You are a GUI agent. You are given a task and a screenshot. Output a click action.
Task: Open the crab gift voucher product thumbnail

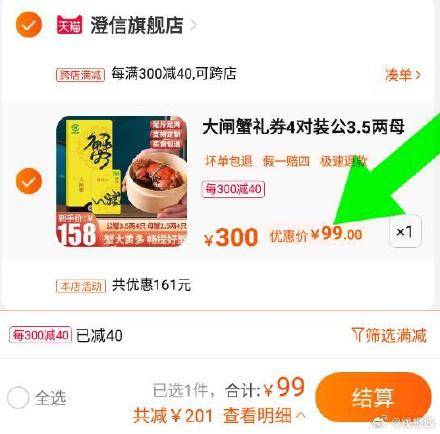coord(122,181)
